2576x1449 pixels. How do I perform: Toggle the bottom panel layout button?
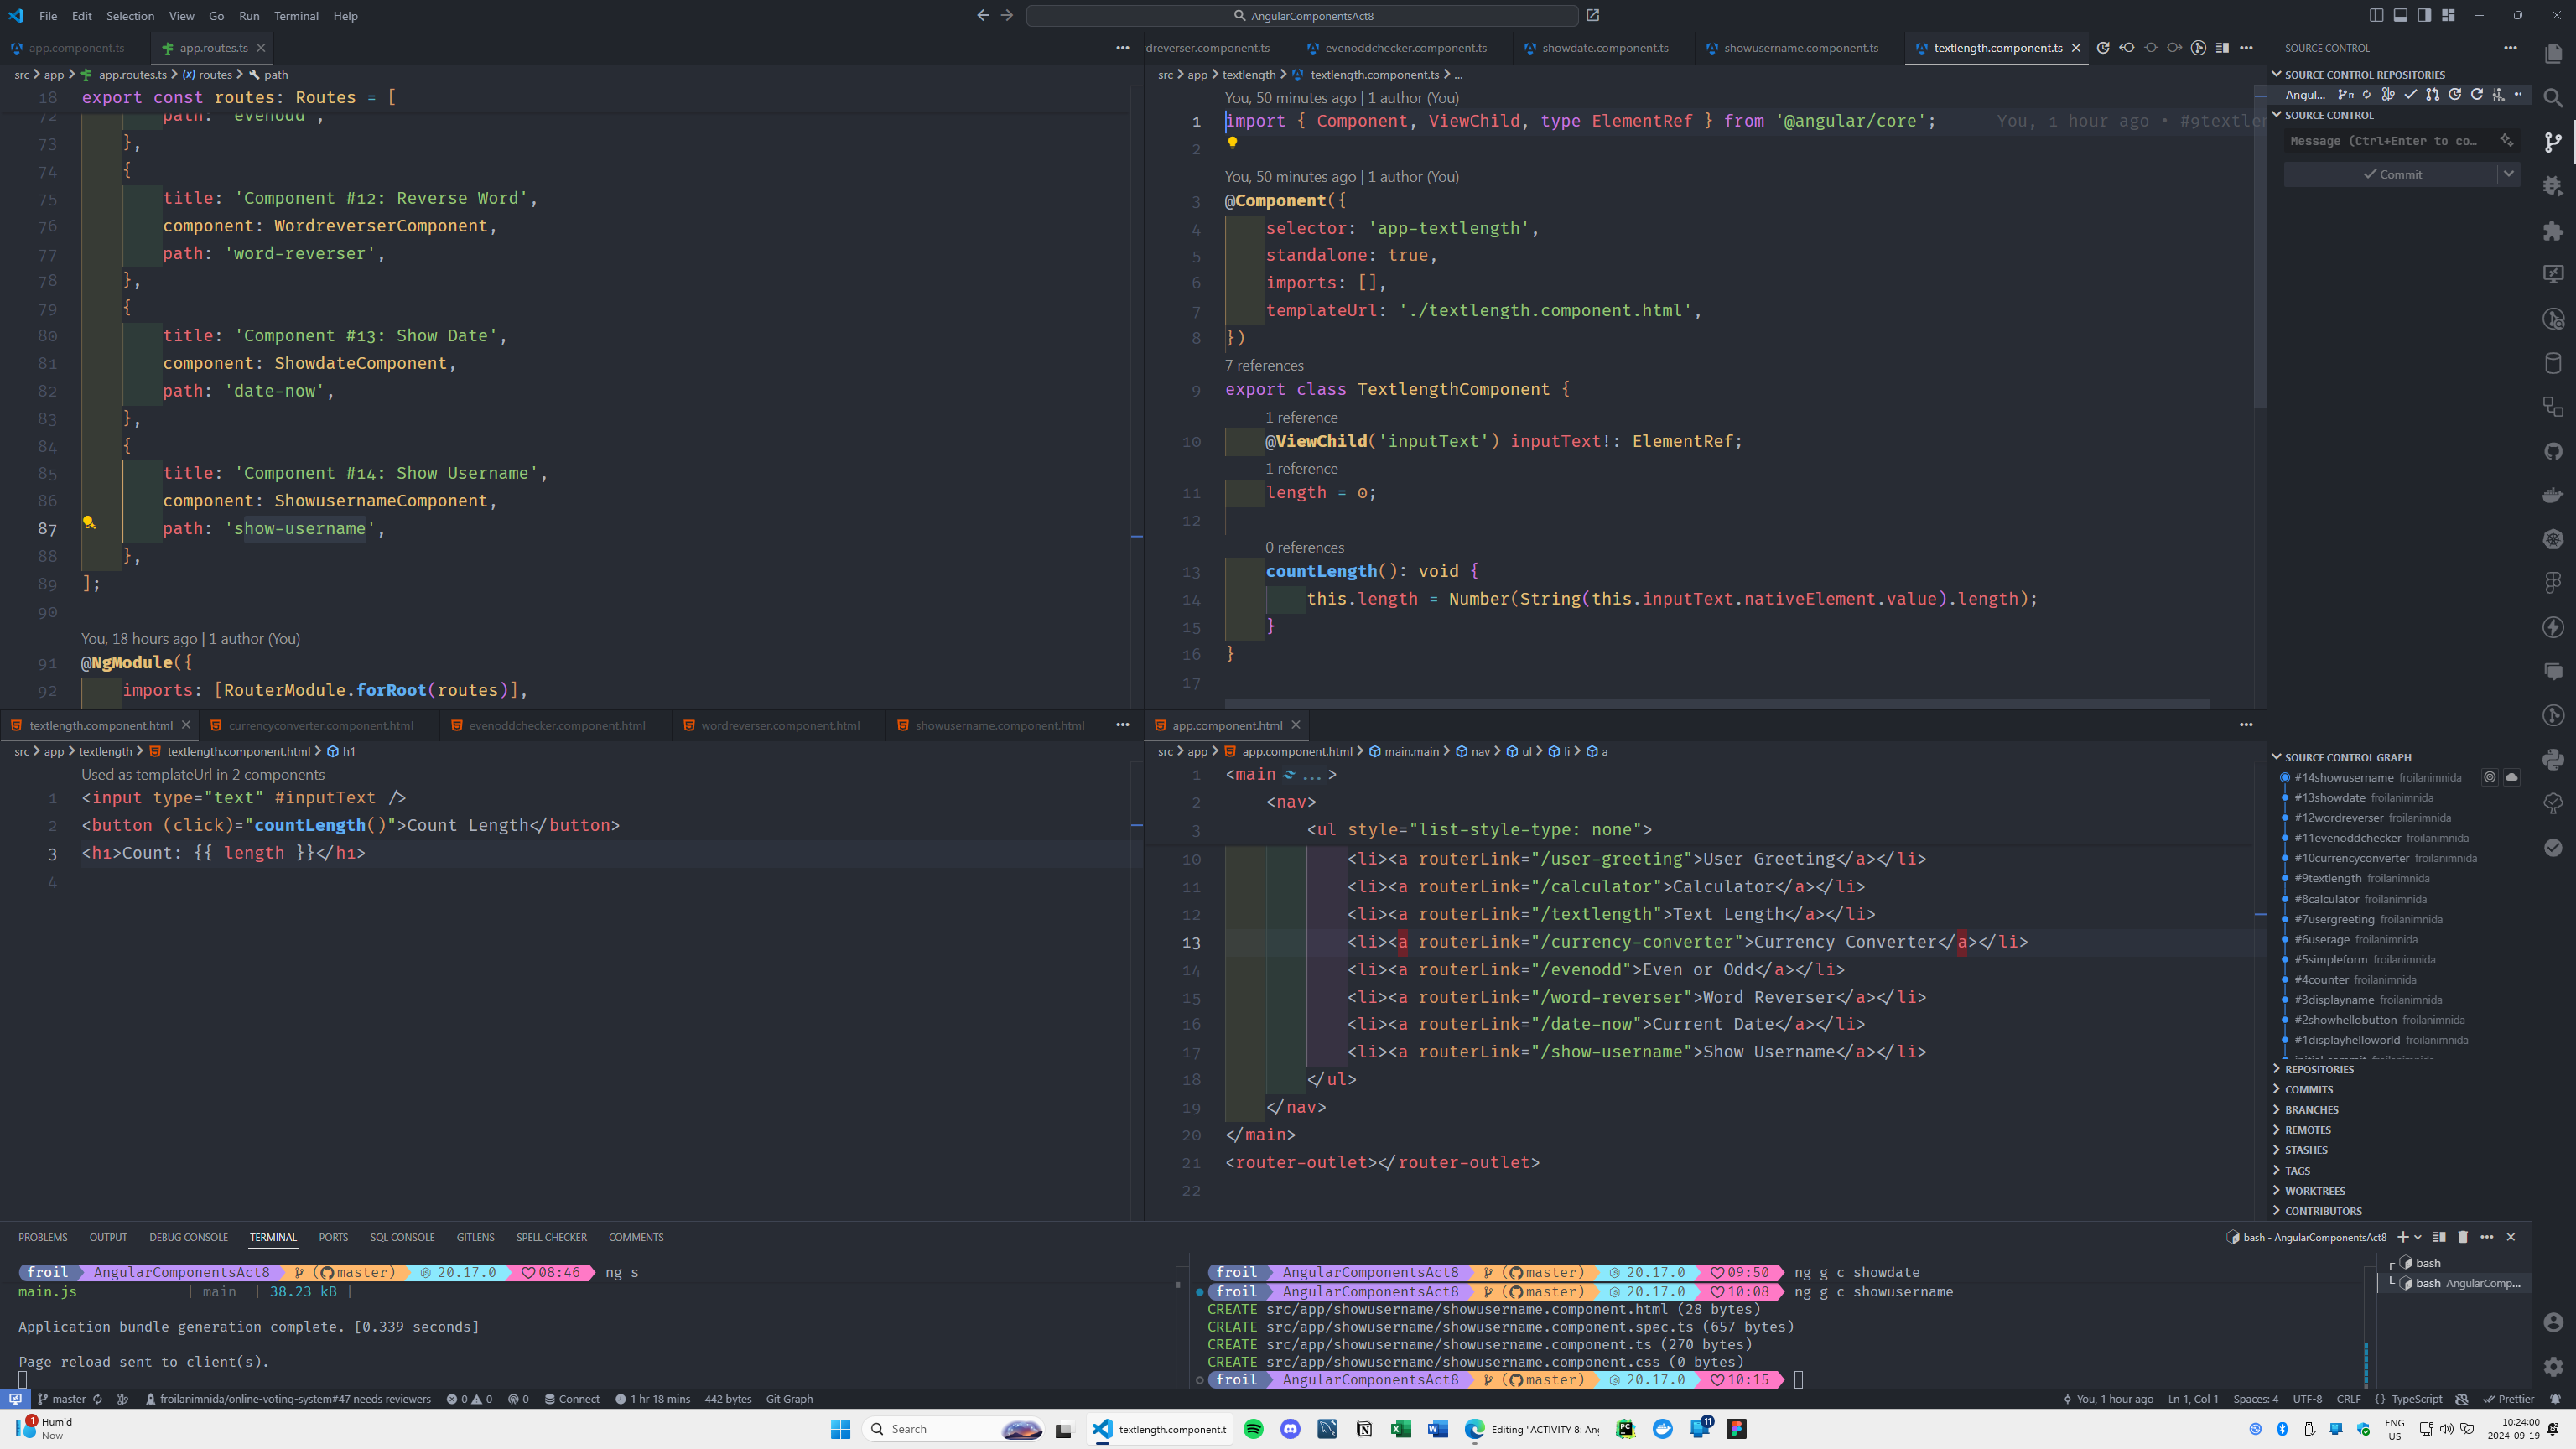(x=2401, y=15)
